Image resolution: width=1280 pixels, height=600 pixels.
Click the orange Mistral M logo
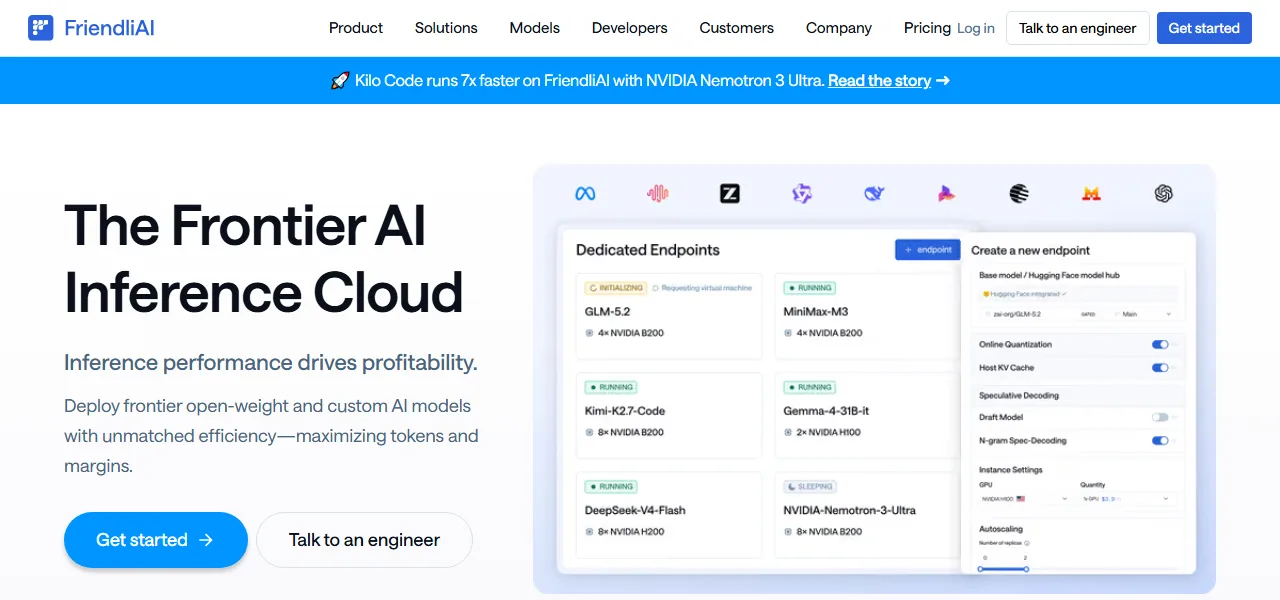click(x=1091, y=194)
